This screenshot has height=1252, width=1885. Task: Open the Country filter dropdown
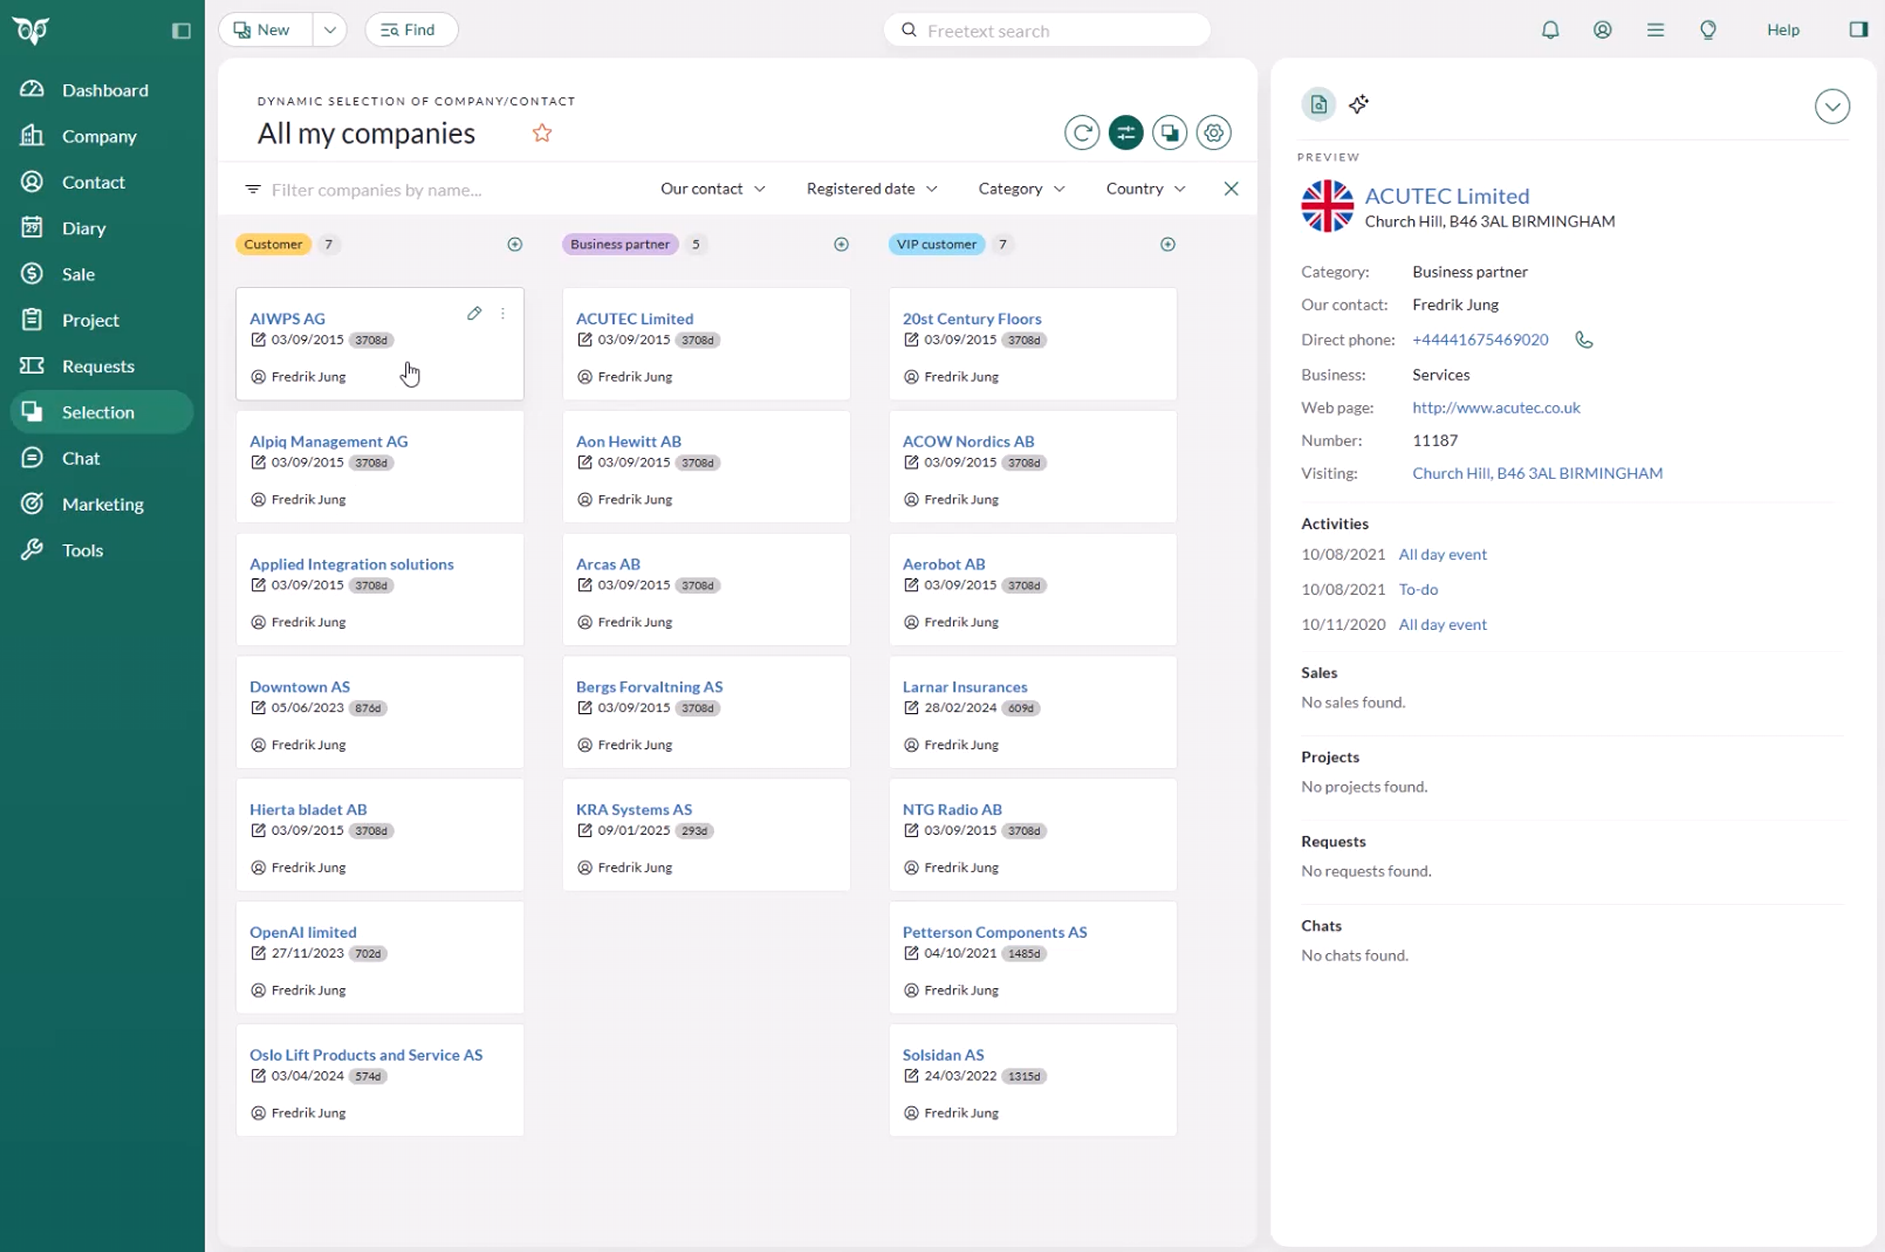click(1145, 189)
